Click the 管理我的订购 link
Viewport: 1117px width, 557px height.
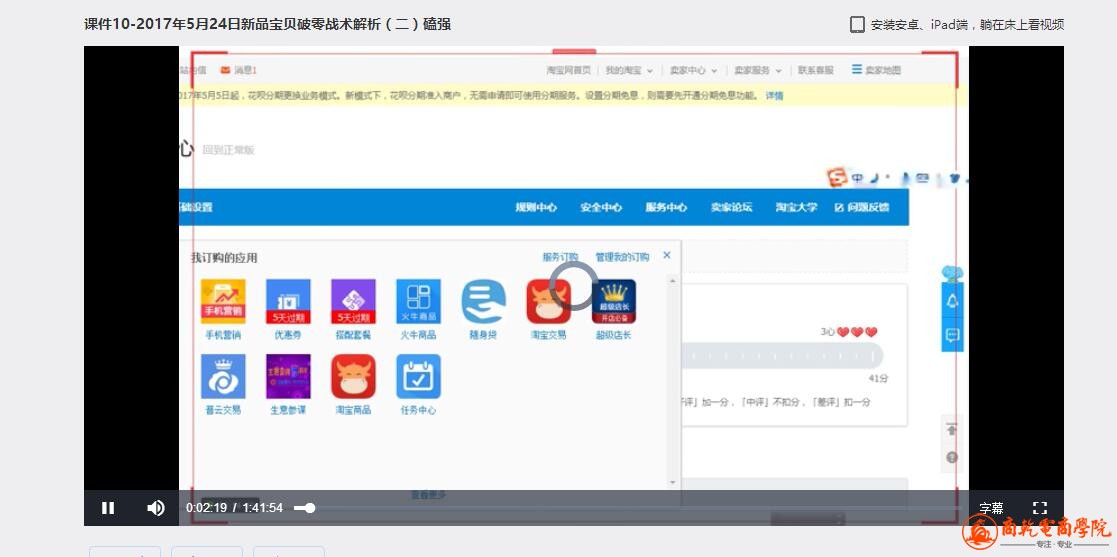click(x=622, y=258)
